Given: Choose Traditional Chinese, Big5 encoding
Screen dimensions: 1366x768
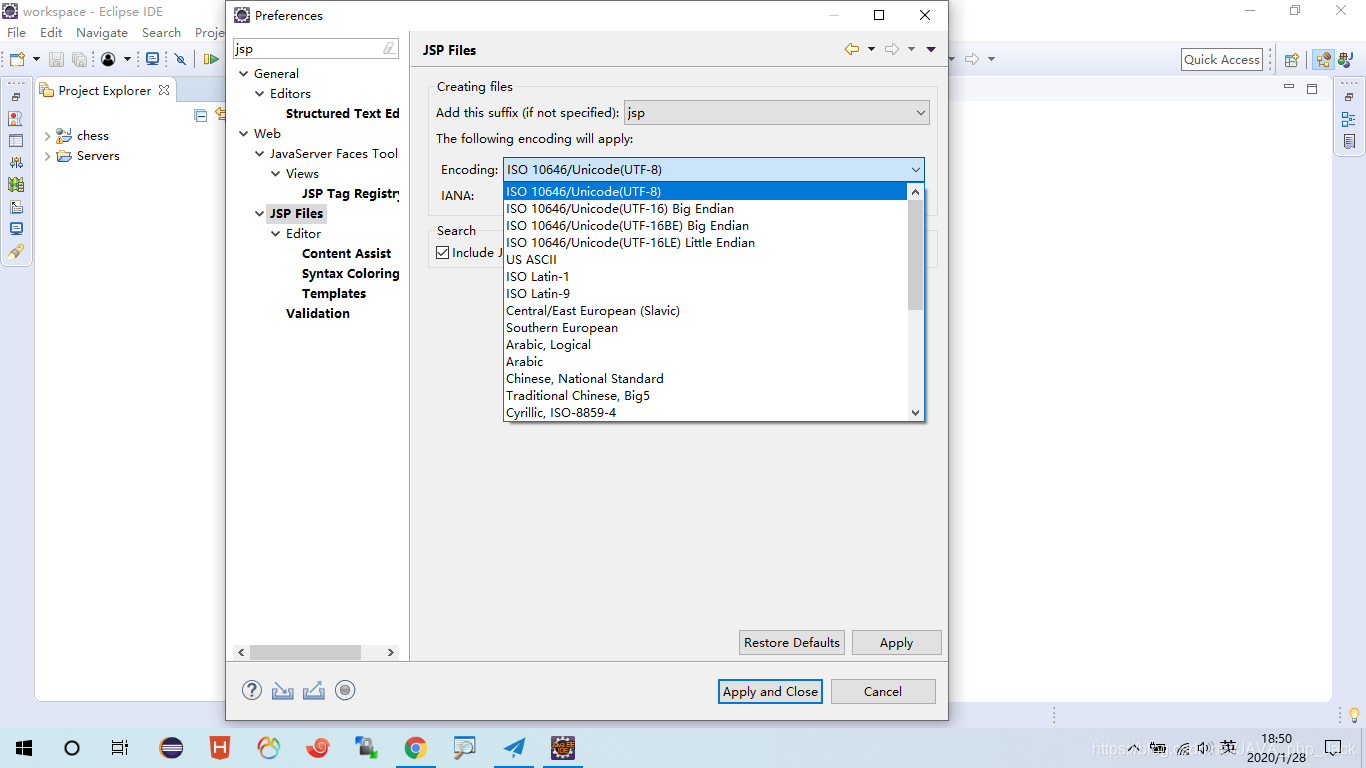Looking at the screenshot, I should (x=705, y=396).
